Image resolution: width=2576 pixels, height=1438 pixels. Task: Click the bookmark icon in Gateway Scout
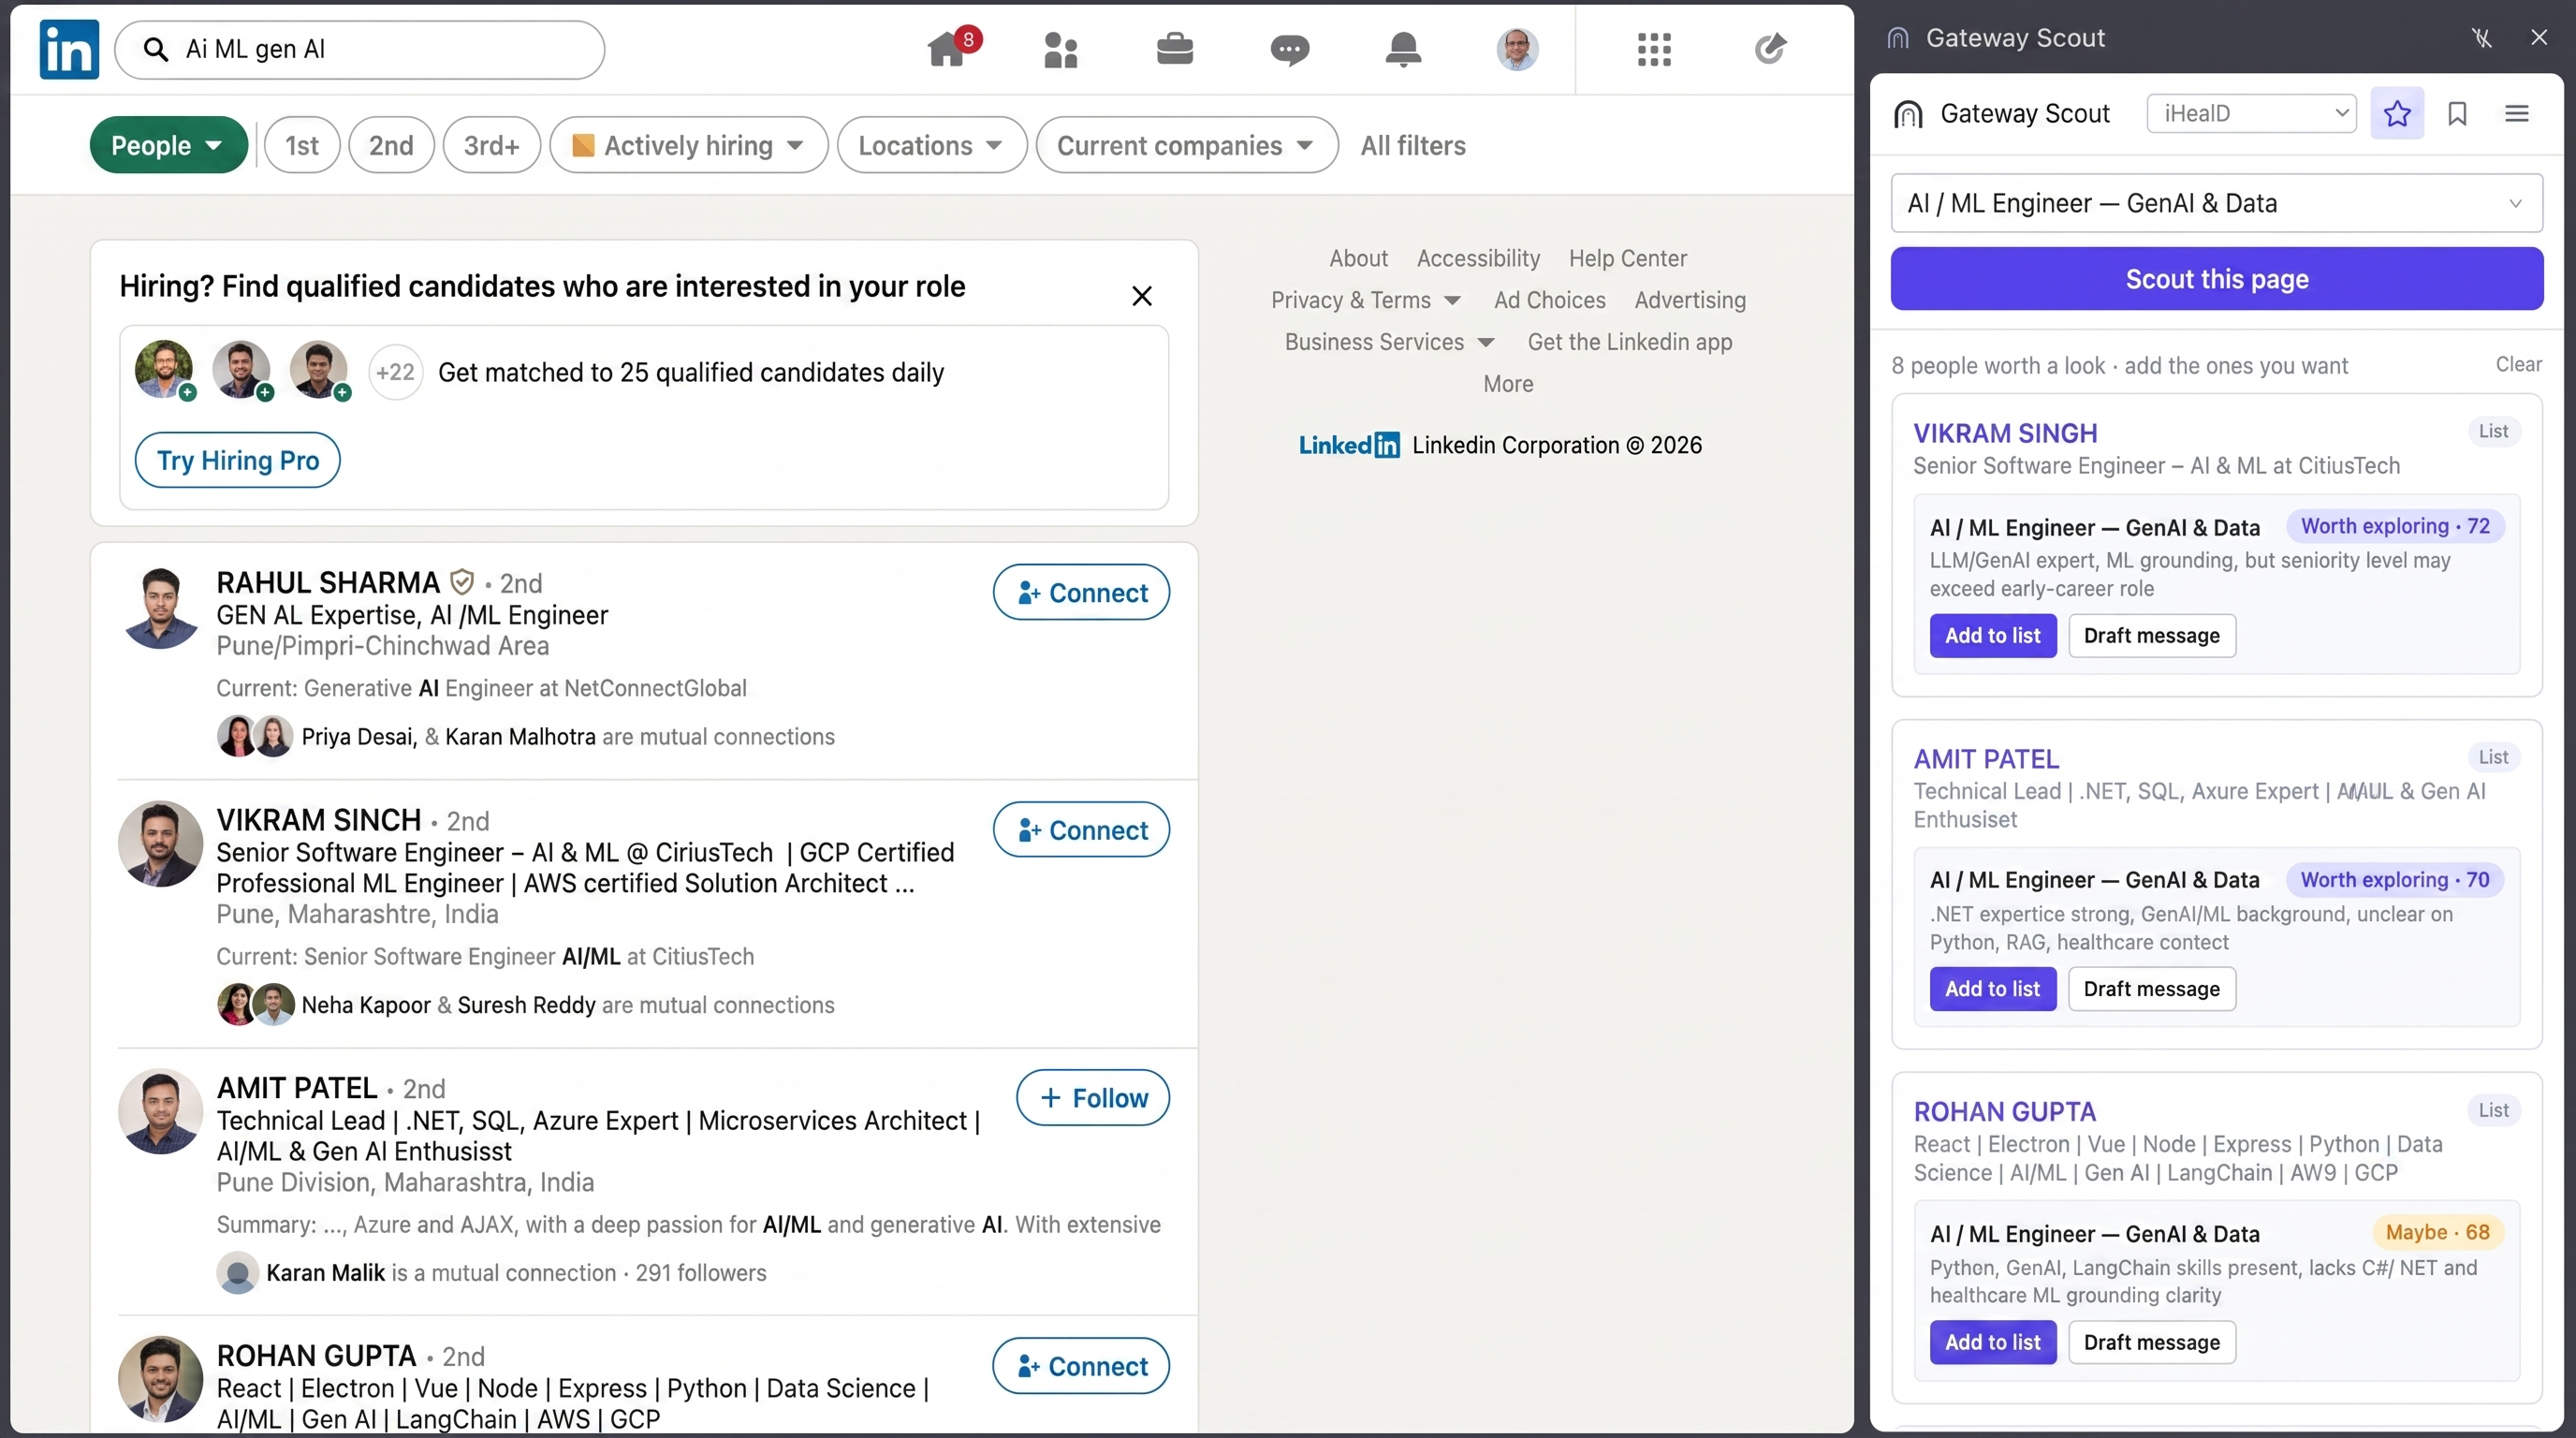[2457, 113]
